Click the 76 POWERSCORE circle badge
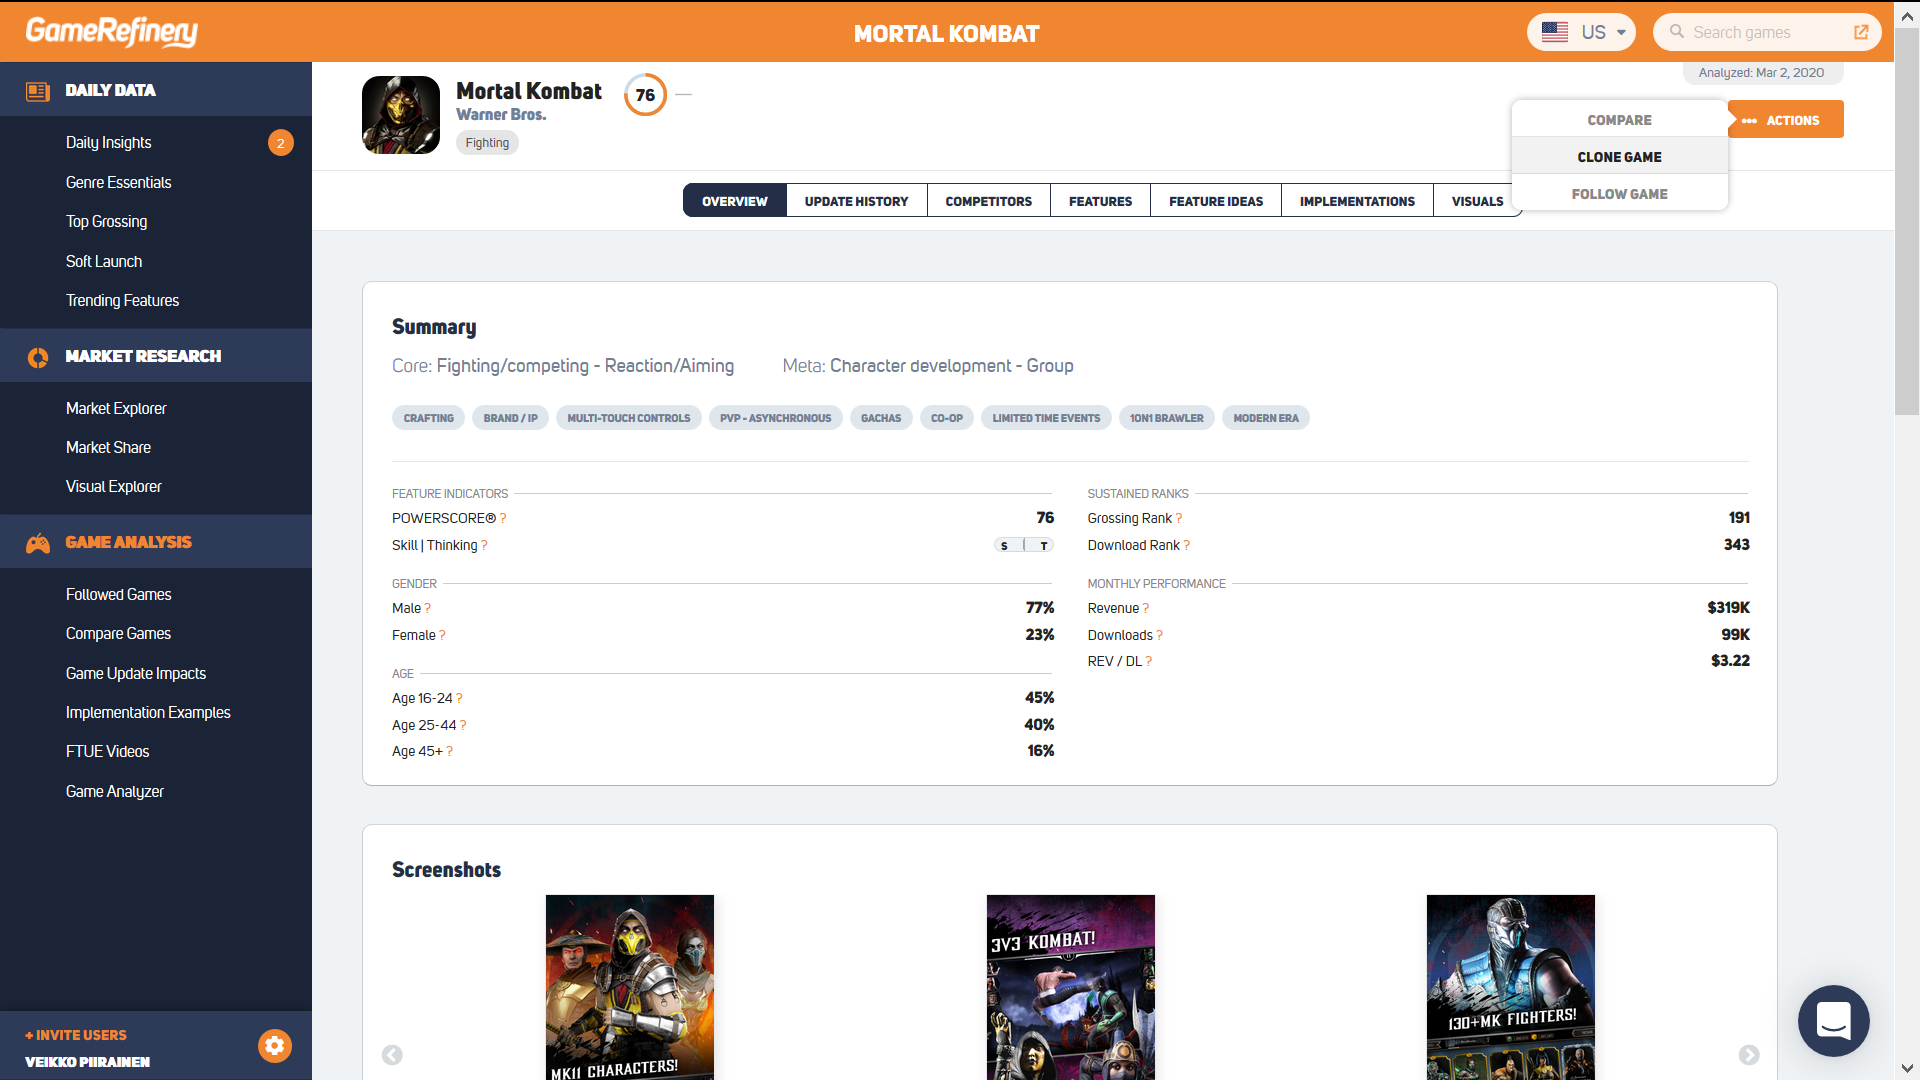 coord(645,95)
